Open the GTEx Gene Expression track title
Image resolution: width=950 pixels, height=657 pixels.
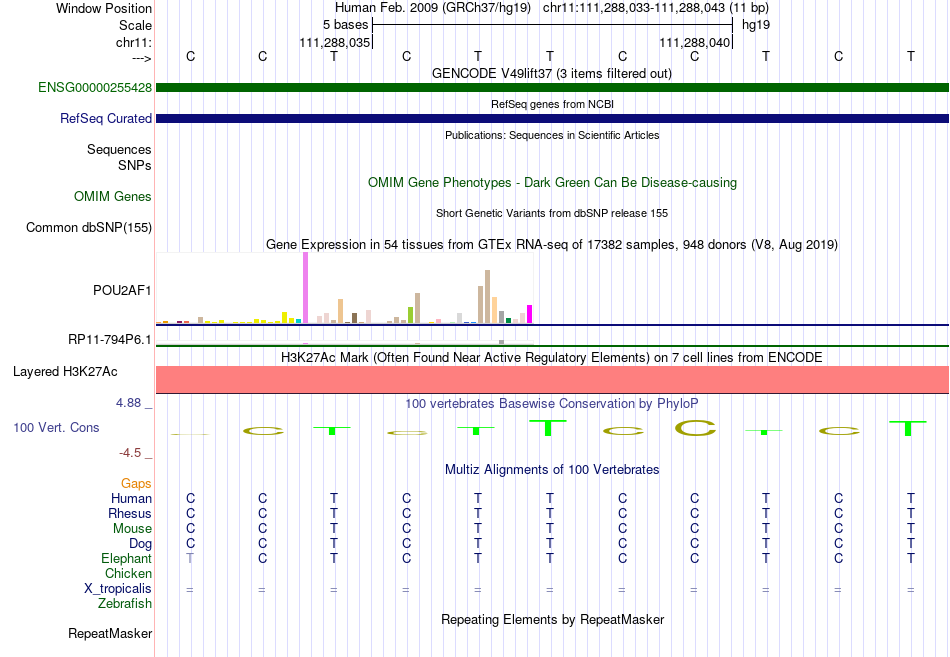point(552,244)
